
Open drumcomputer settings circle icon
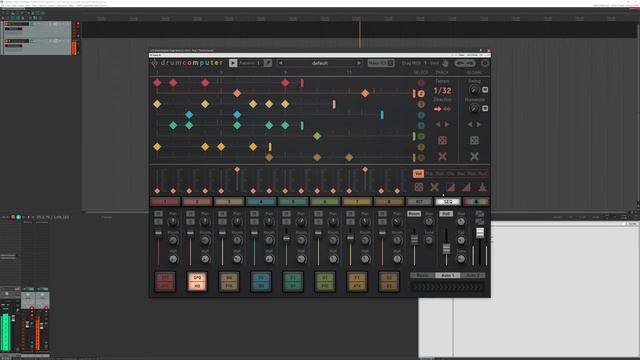tap(485, 63)
